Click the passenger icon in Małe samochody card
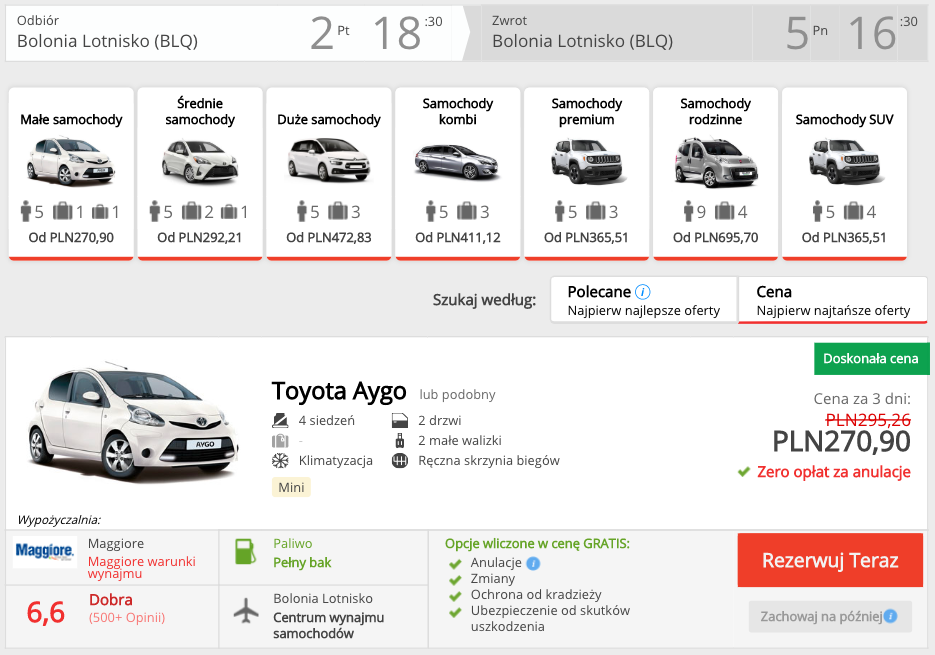 click(x=26, y=211)
